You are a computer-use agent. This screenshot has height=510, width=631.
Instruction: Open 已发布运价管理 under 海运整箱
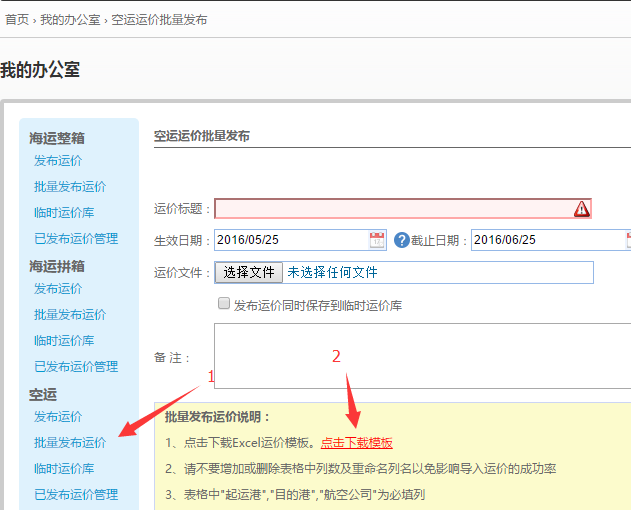(76, 239)
